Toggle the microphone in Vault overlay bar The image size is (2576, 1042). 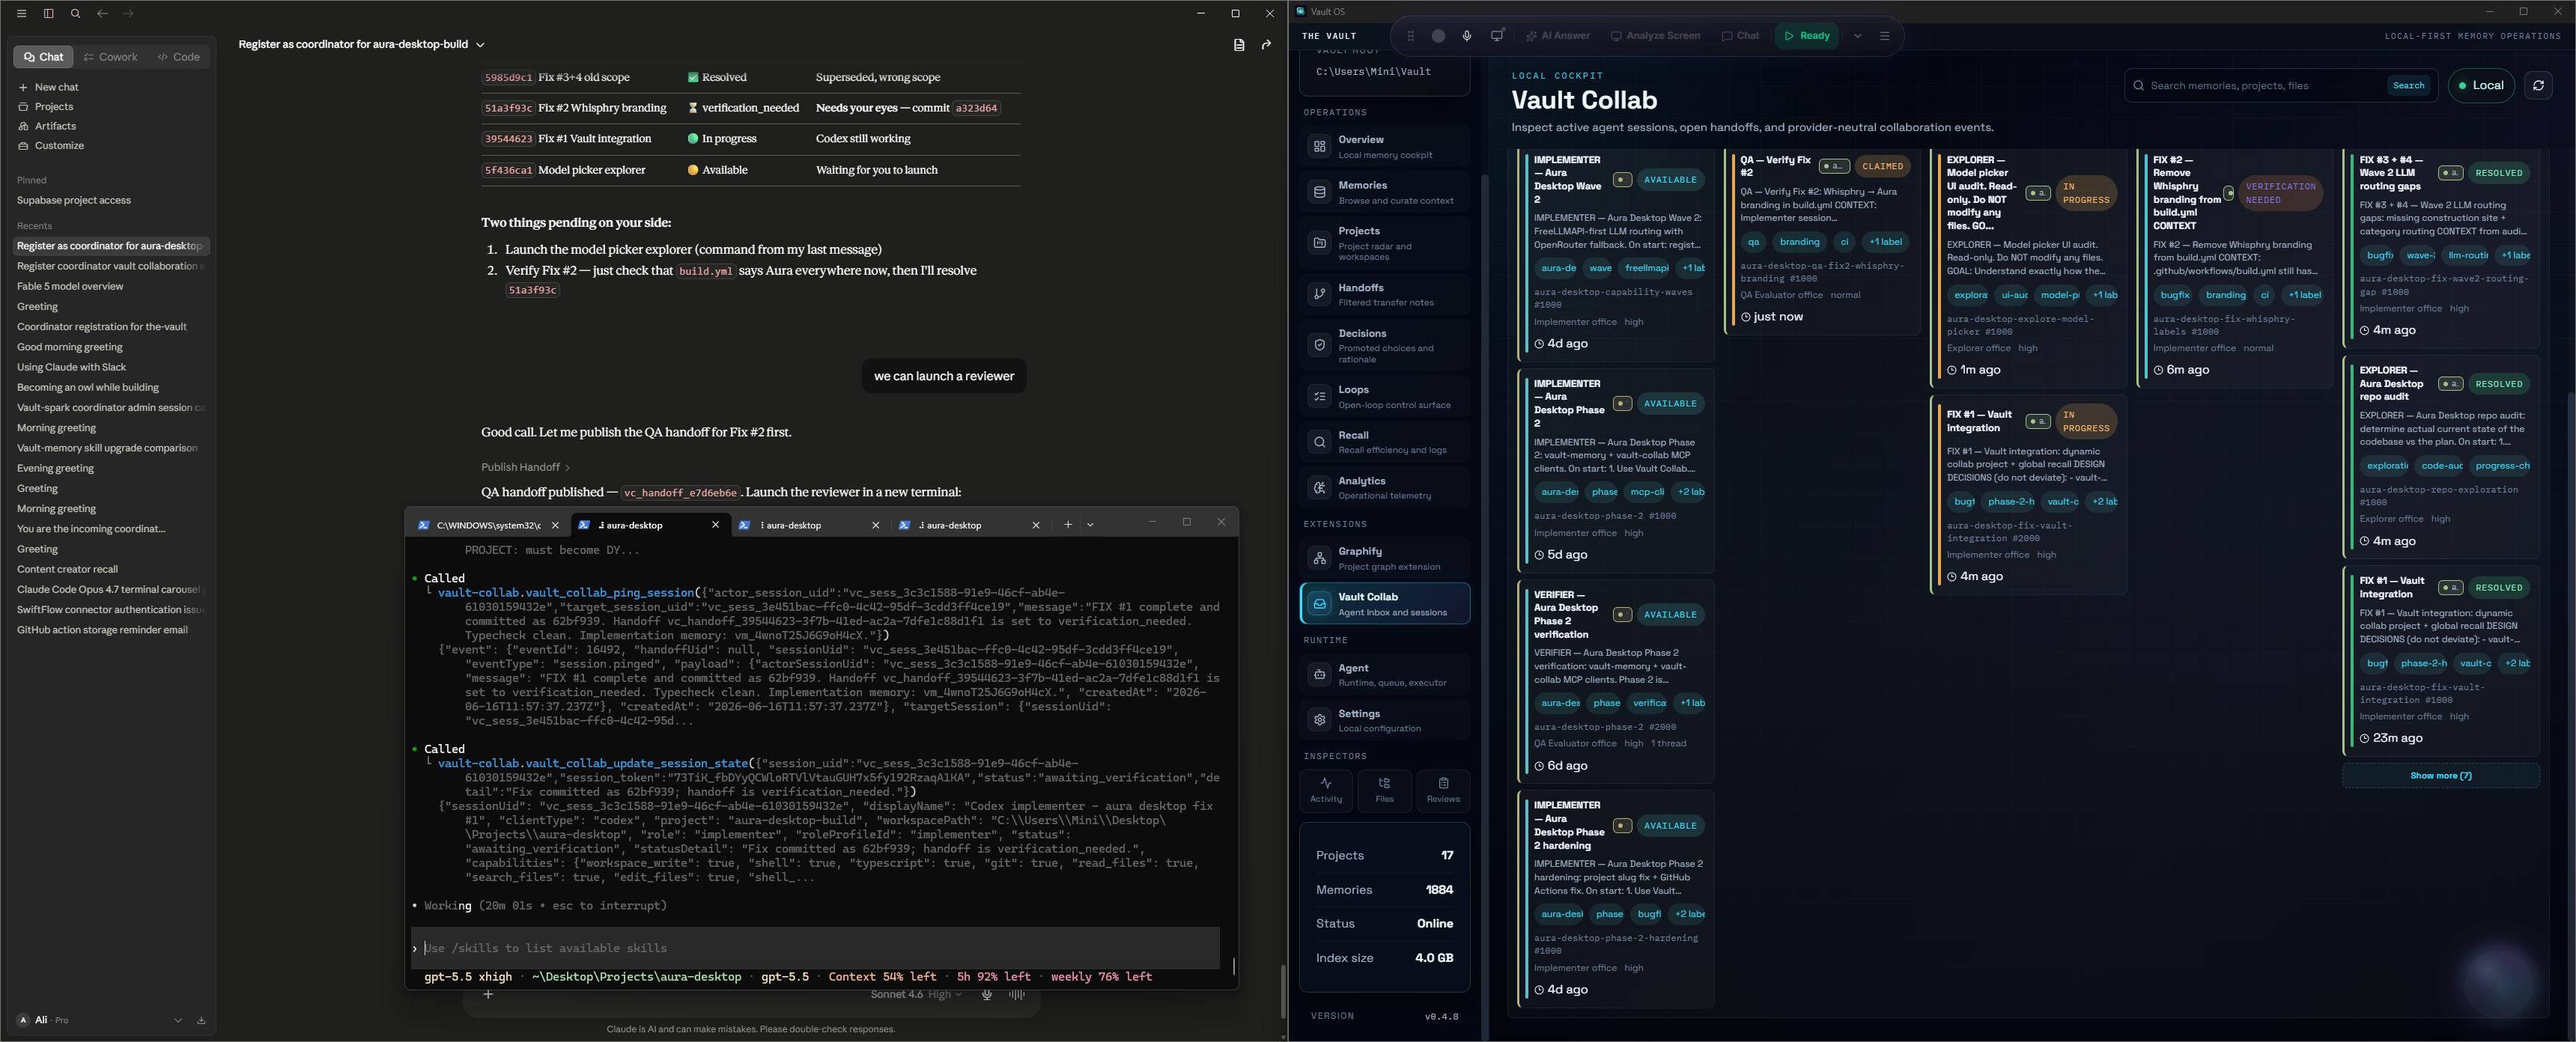pyautogui.click(x=1467, y=36)
